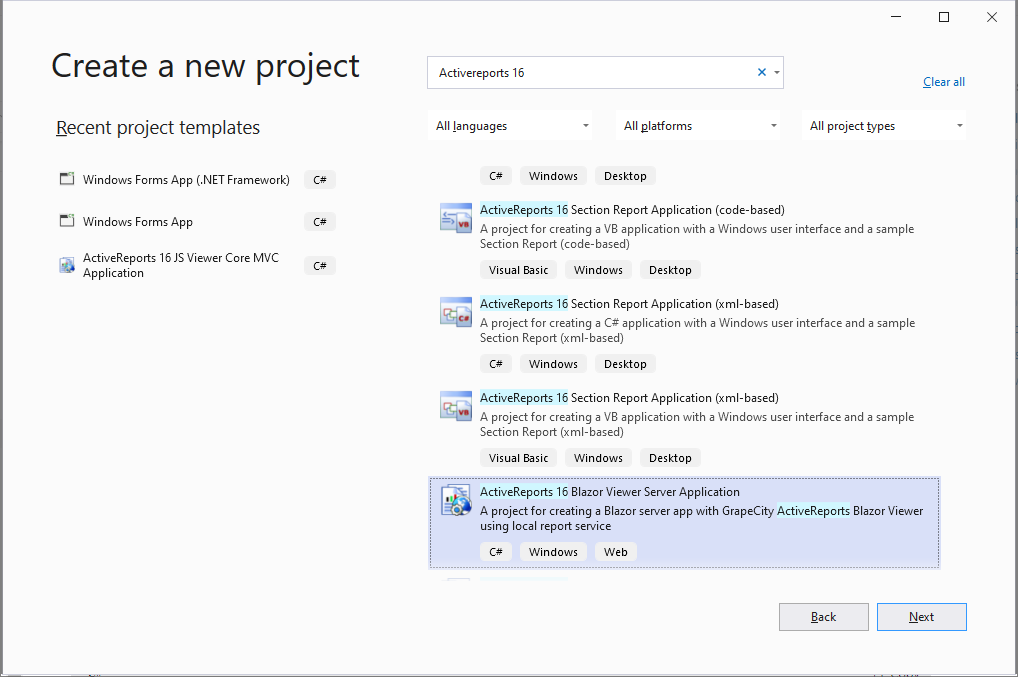This screenshot has width=1018, height=677.
Task: Click the VB Section Report (xml-based) template icon
Action: pyautogui.click(x=456, y=406)
